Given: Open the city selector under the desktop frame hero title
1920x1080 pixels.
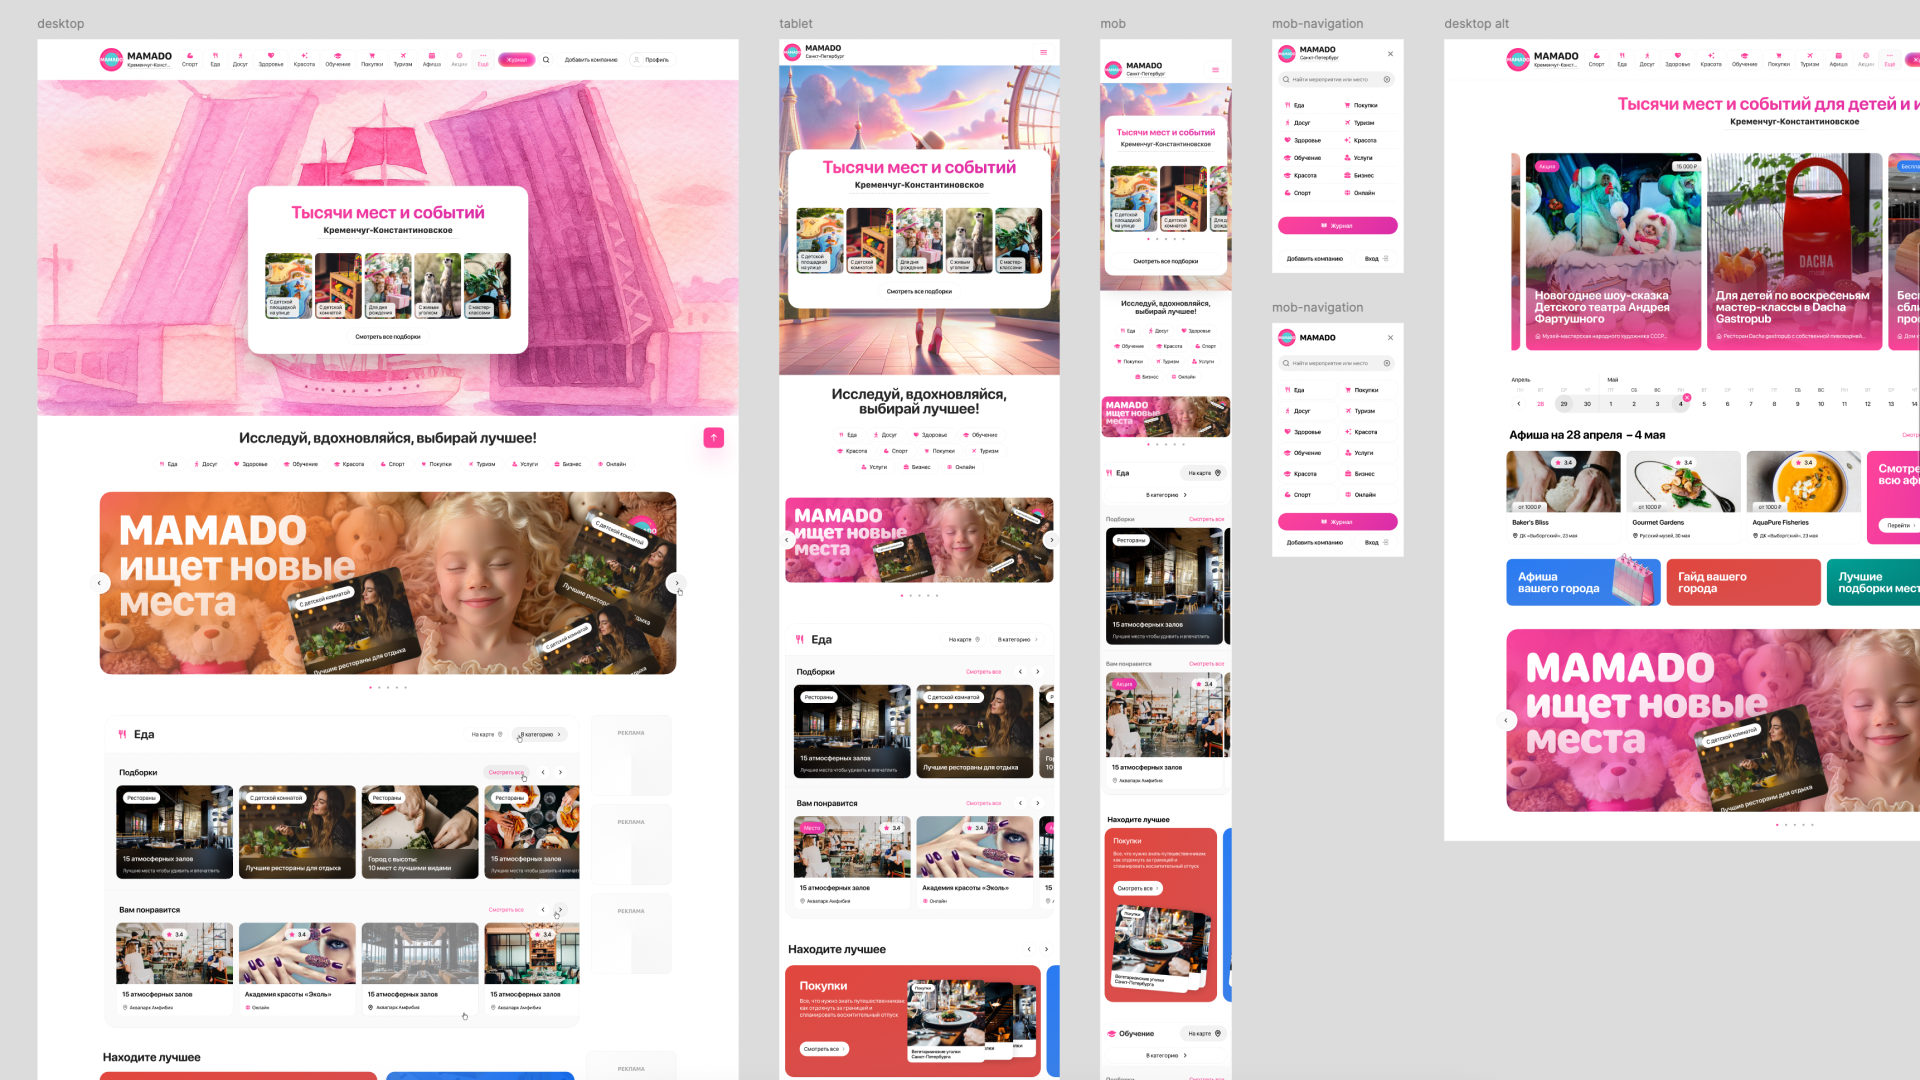Looking at the screenshot, I should 388,230.
